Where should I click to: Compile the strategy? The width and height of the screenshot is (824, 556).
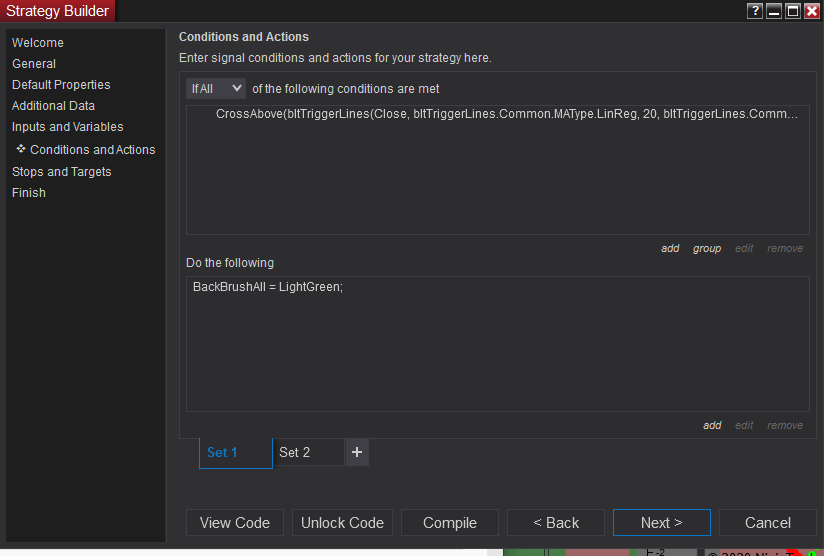[450, 522]
